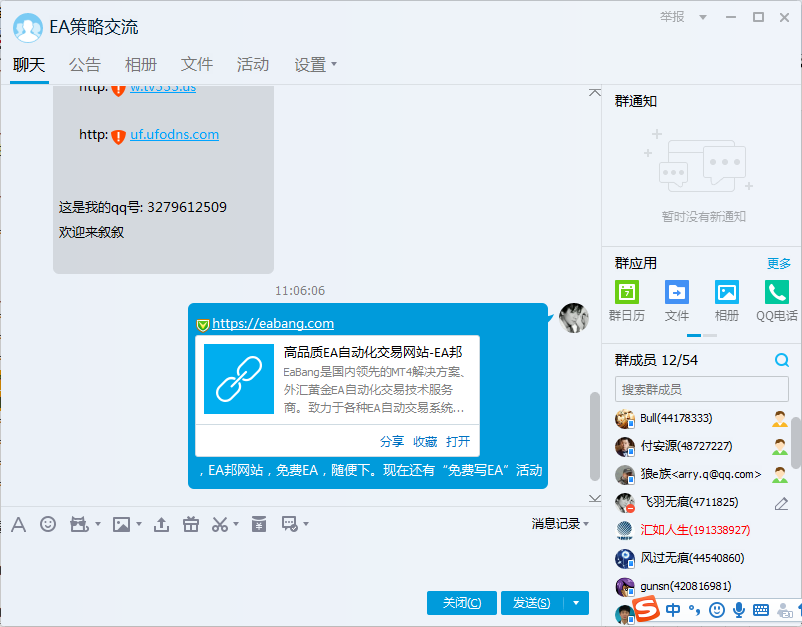Click the message sender's avatar in the chat
This screenshot has width=802, height=627.
(x=573, y=318)
